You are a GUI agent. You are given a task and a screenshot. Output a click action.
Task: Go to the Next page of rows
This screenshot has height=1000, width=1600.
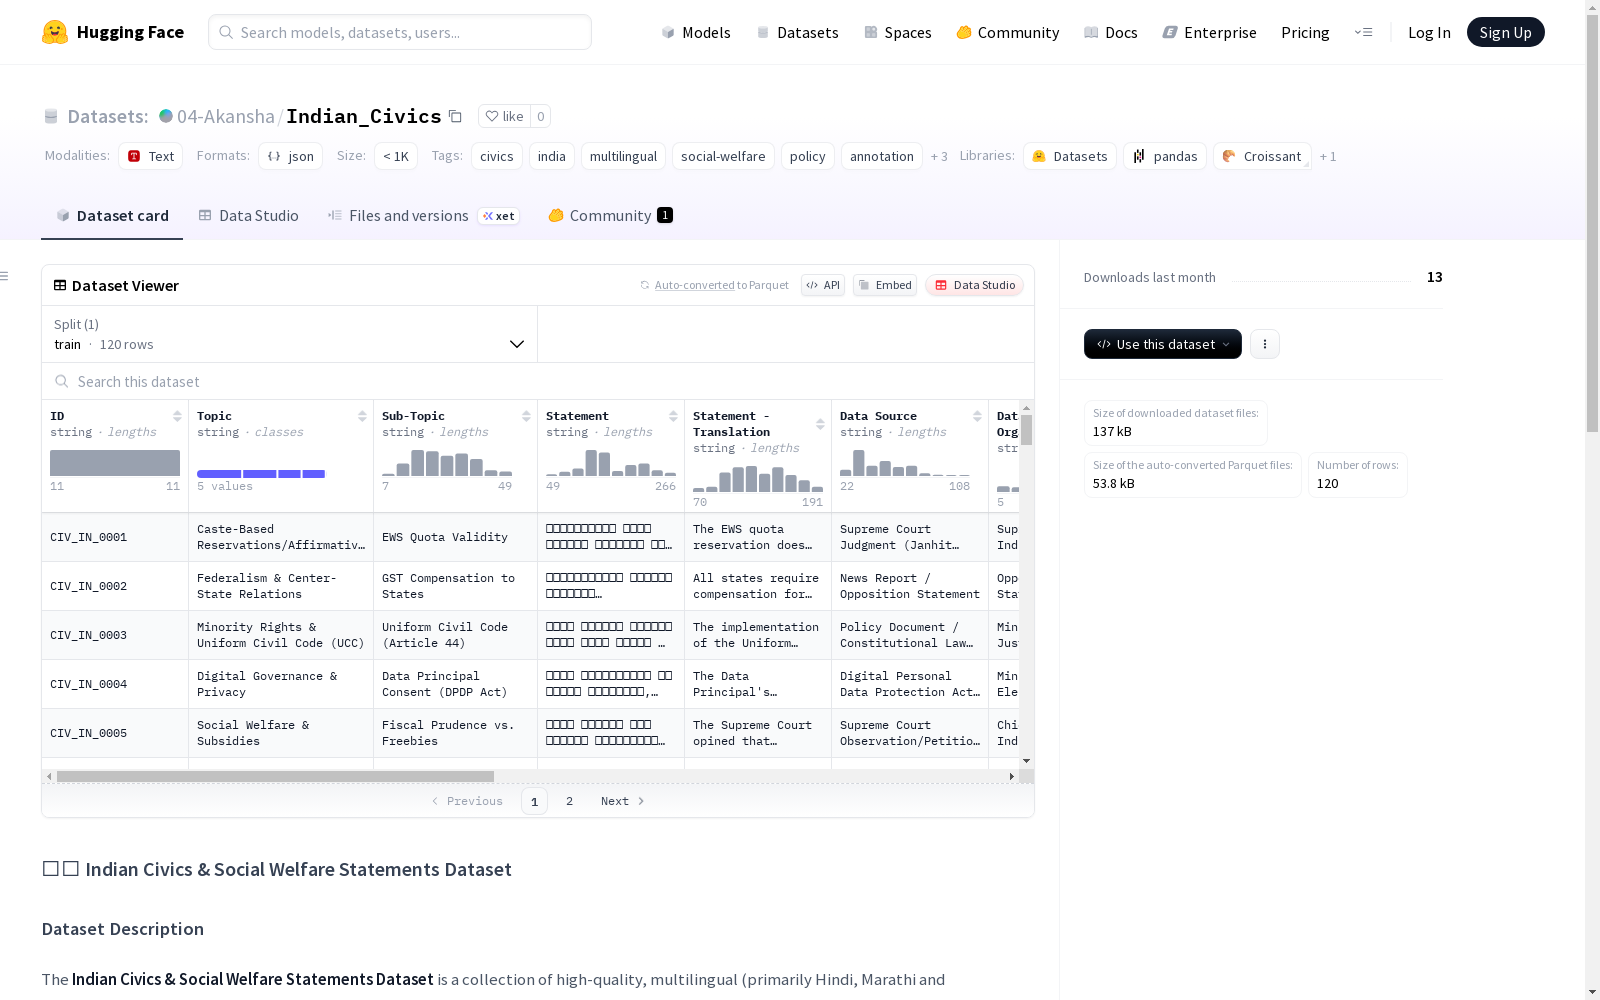[622, 801]
